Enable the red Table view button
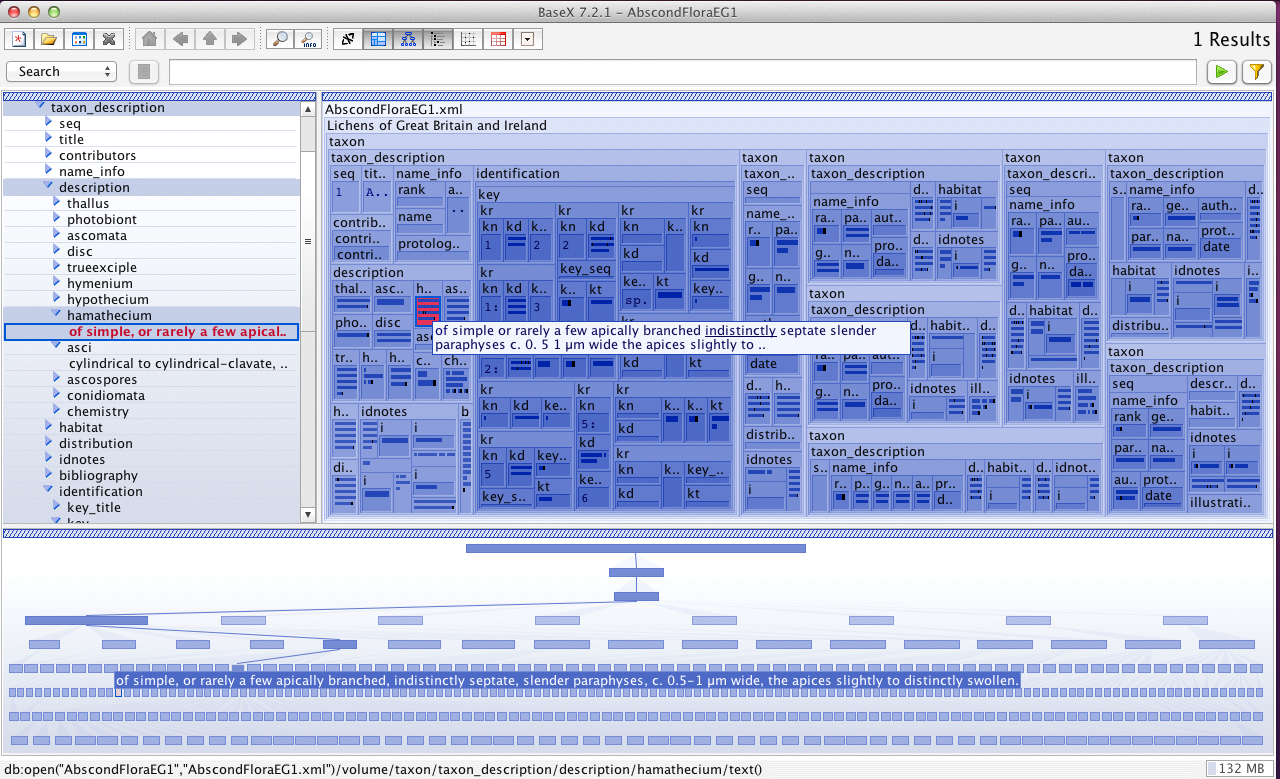The image size is (1280, 779). (498, 40)
